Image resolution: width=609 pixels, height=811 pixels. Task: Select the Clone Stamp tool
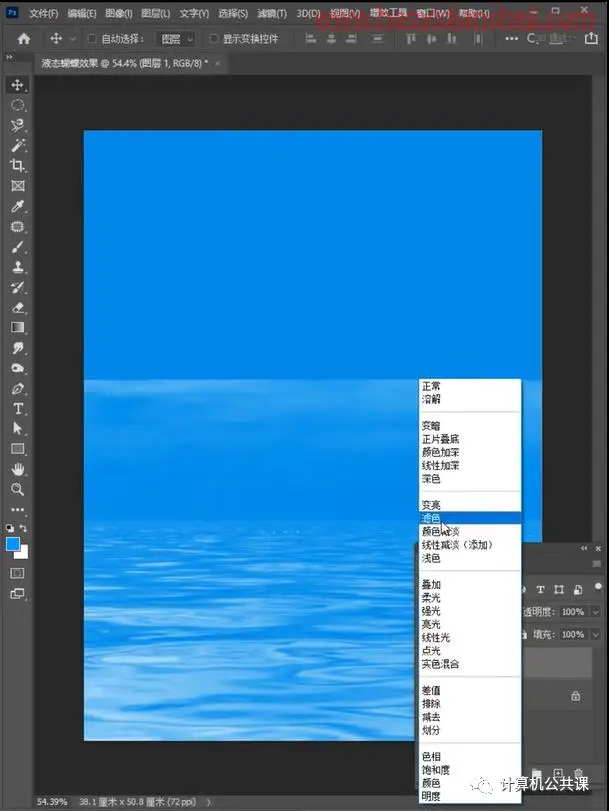tap(18, 267)
